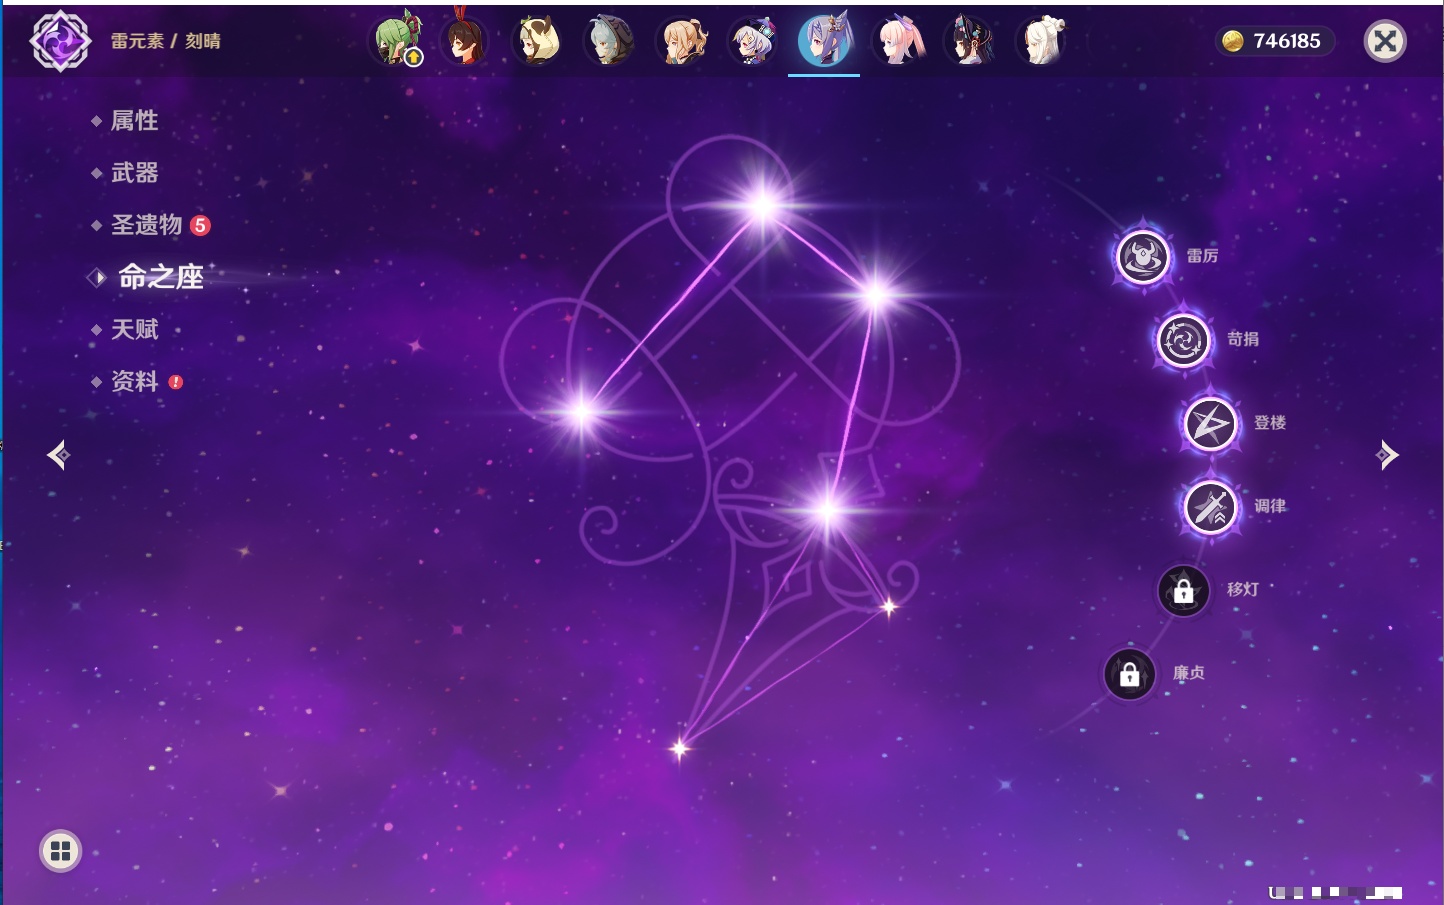Viewport: 1444px width, 905px height.
Task: Open the 苛捐 constellation node
Action: tap(1184, 340)
